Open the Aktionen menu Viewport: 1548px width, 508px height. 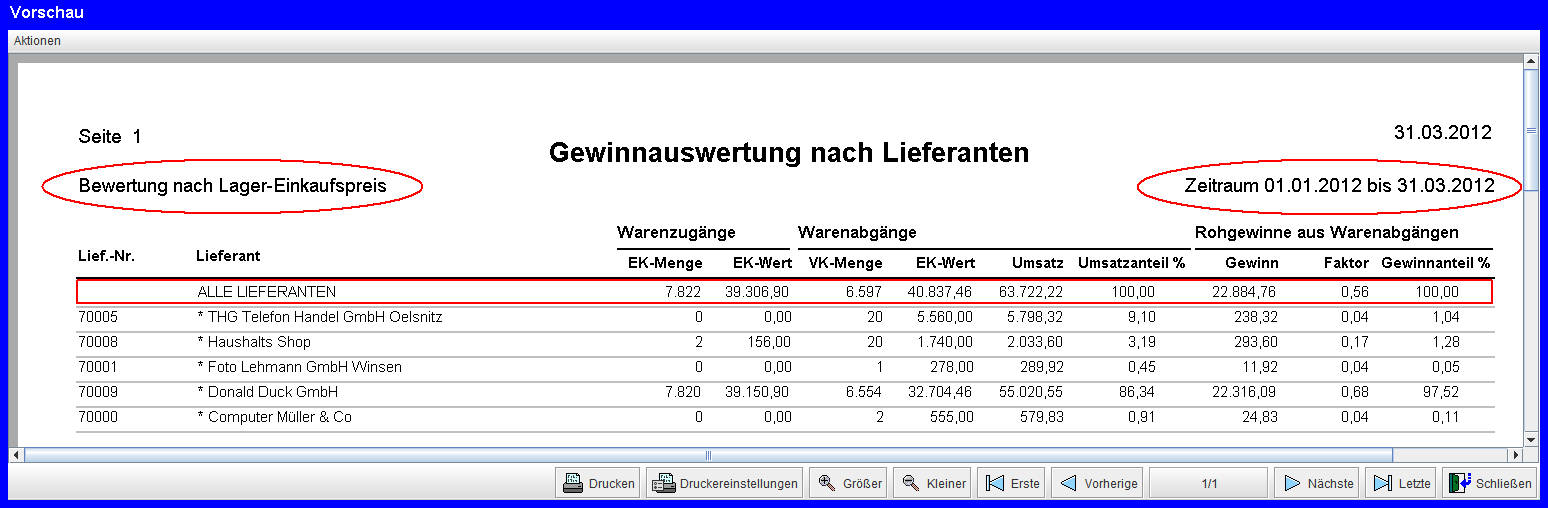tap(37, 41)
